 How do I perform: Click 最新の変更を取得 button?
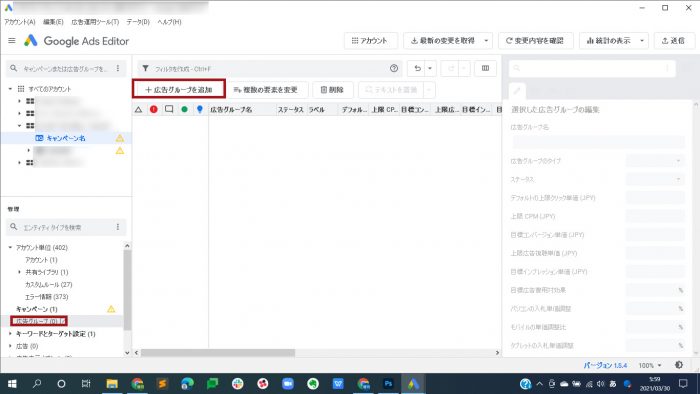tap(442, 41)
